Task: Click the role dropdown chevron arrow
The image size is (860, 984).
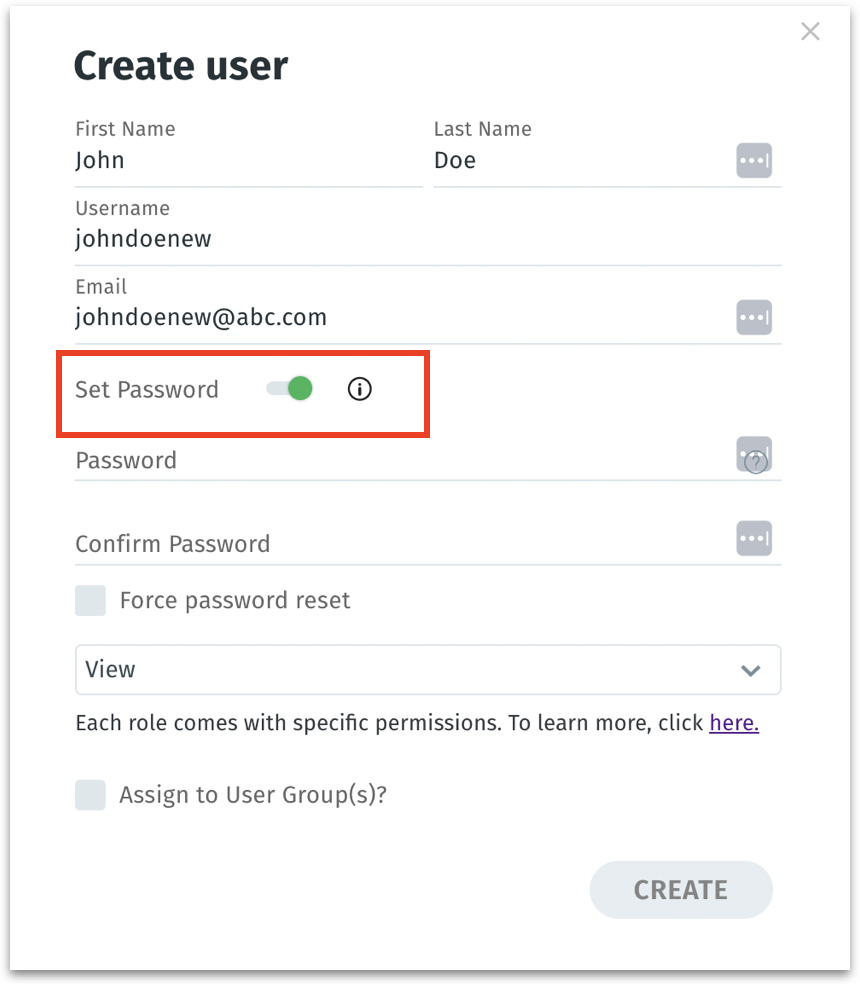Action: 751,670
